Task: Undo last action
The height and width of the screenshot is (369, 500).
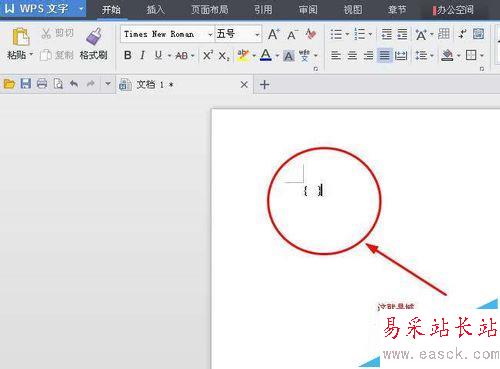Action: (74, 84)
